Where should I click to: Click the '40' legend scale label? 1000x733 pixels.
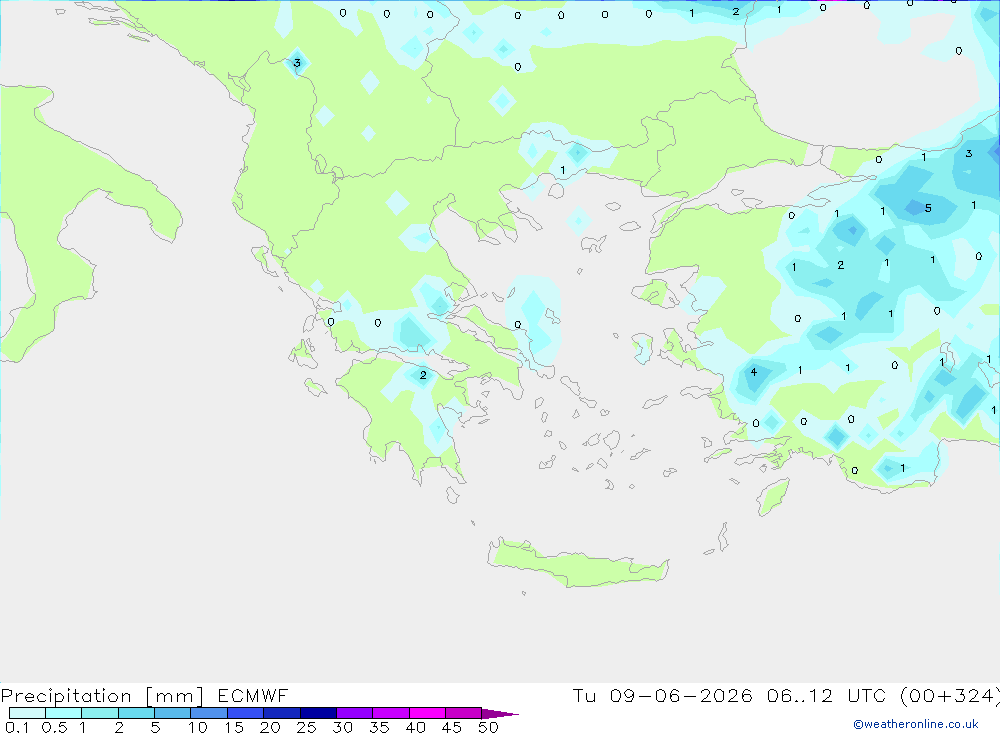click(416, 727)
